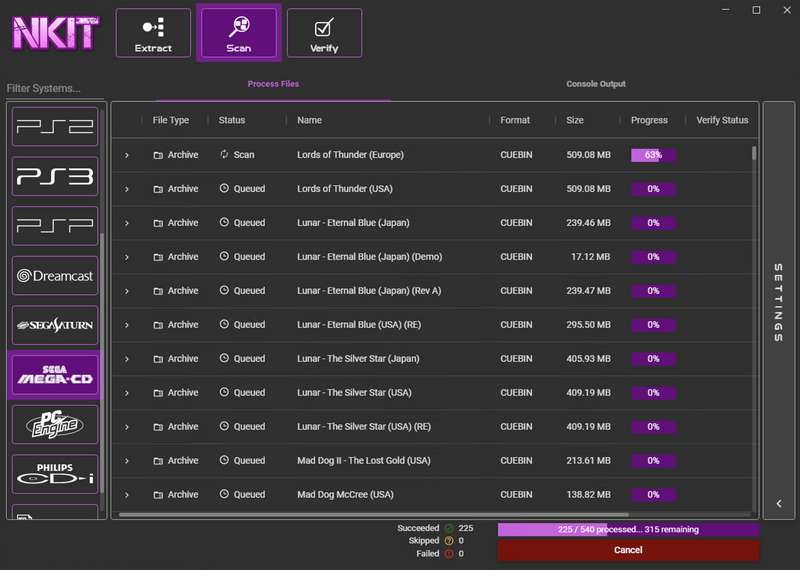Click the file list vertical scrollbar
Viewport: 800px width, 570px height.
[x=754, y=154]
